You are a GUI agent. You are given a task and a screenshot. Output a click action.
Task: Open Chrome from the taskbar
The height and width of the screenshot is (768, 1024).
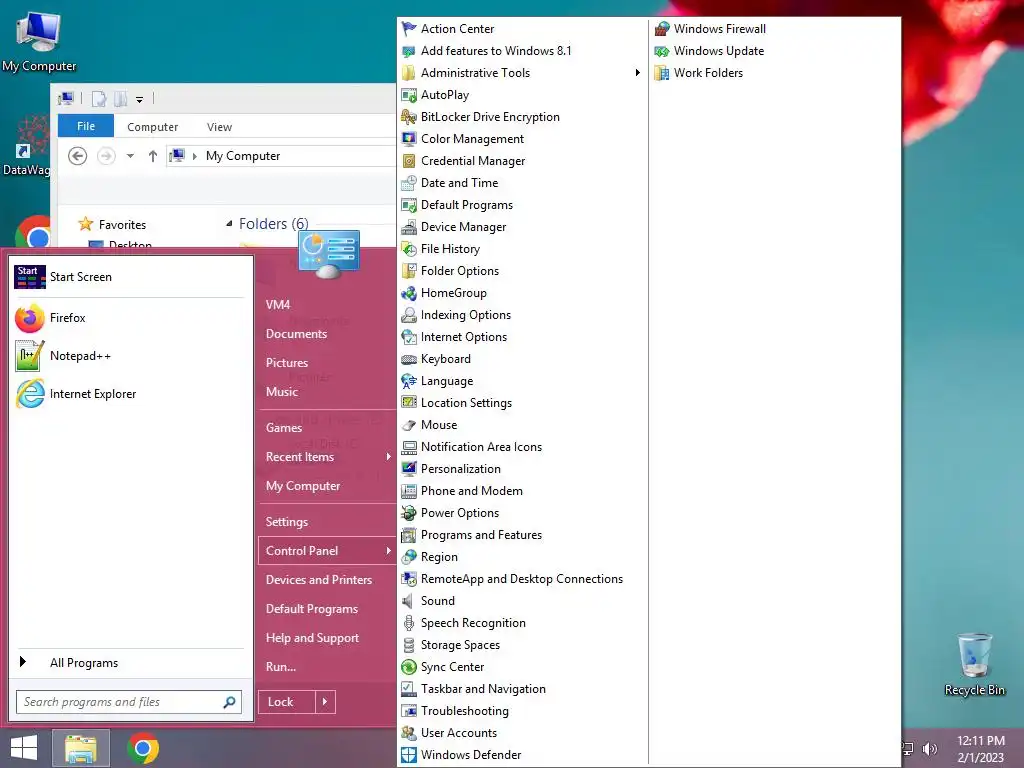coord(143,748)
